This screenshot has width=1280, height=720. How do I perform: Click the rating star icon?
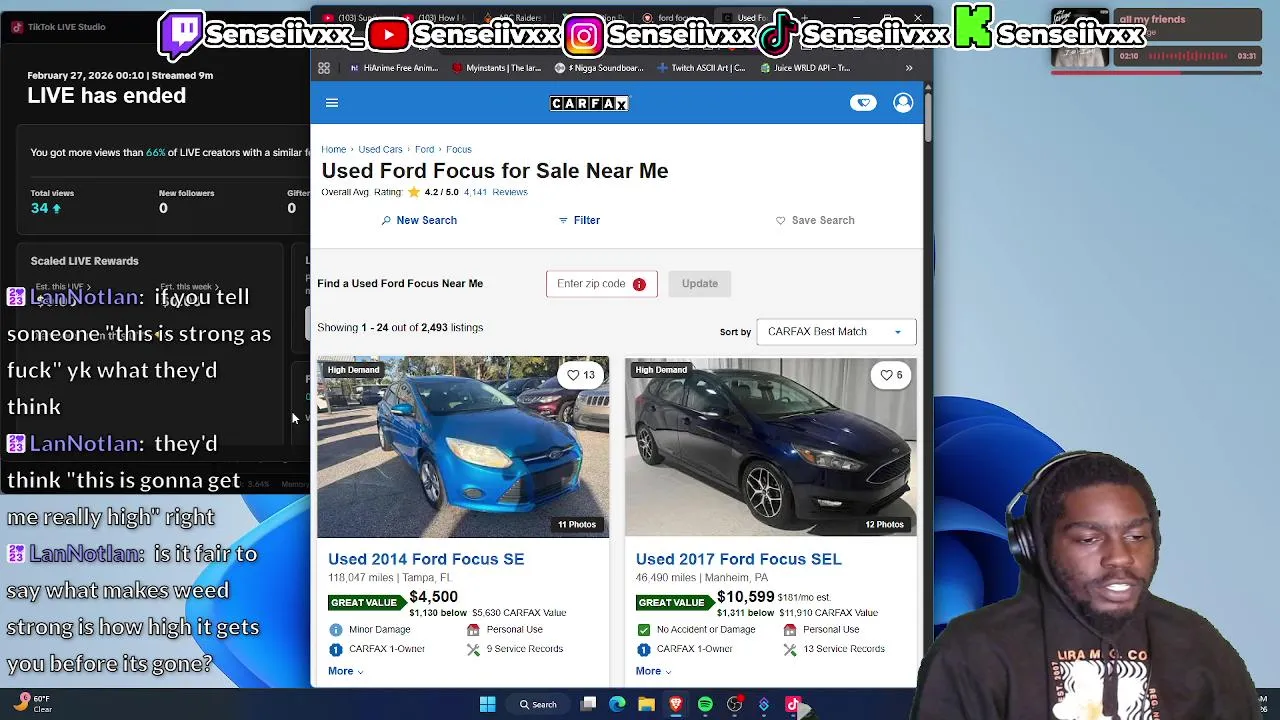(x=414, y=192)
